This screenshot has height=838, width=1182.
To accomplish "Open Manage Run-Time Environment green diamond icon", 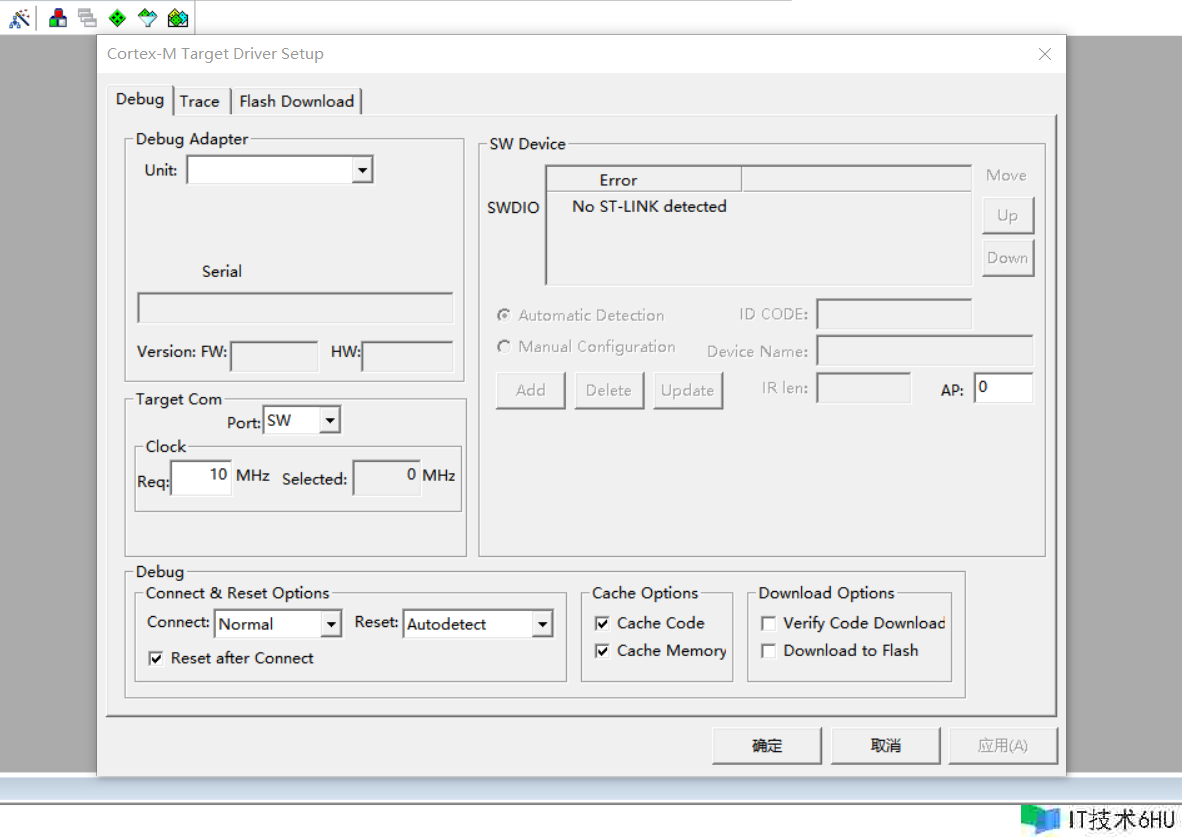I will coord(117,17).
